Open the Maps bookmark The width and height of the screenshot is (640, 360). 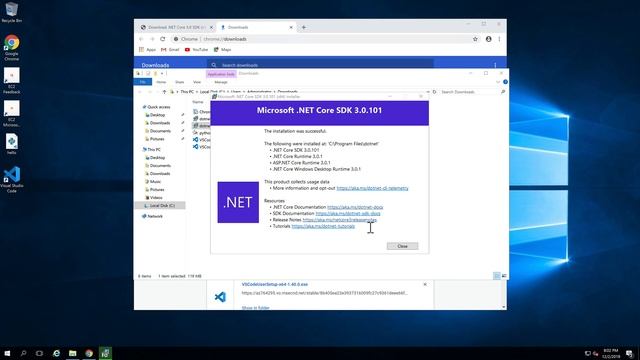coord(222,50)
